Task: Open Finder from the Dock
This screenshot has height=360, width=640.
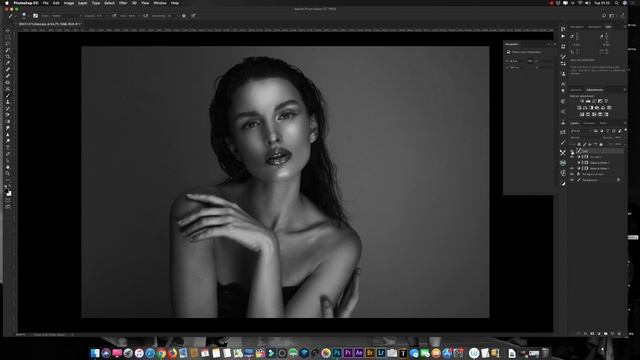Action: tap(95, 353)
